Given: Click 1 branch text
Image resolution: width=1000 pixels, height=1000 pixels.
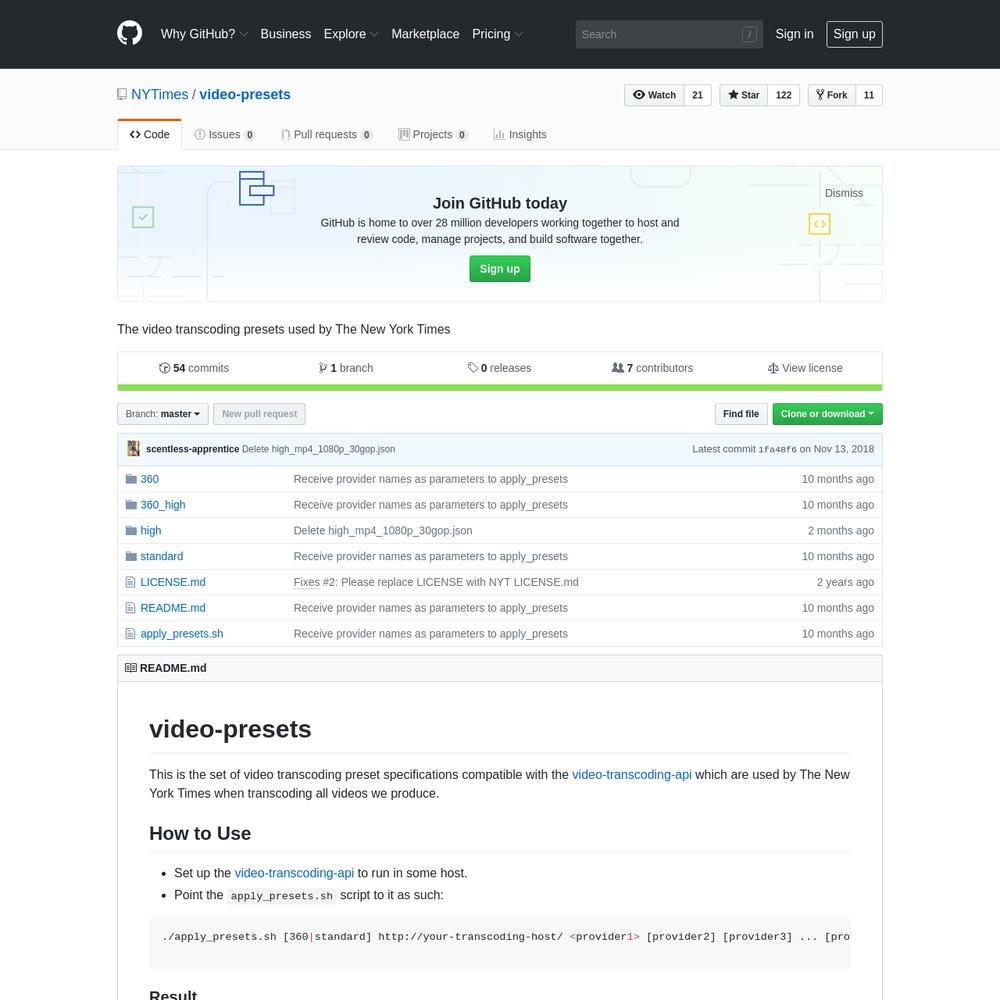Looking at the screenshot, I should 351,368.
